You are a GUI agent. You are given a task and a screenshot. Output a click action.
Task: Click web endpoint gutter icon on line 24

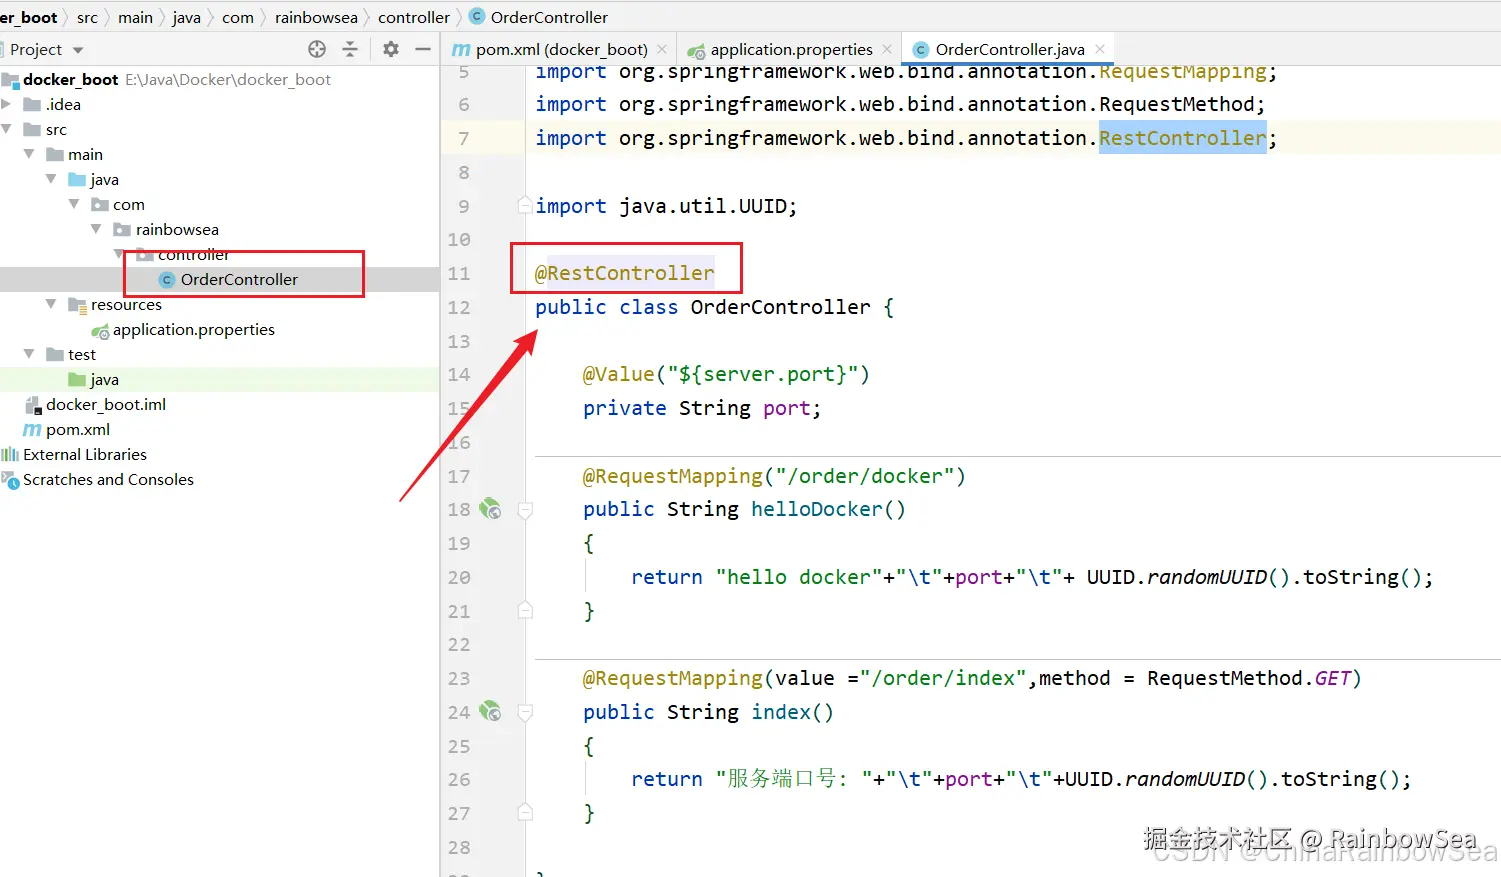pyautogui.click(x=490, y=711)
